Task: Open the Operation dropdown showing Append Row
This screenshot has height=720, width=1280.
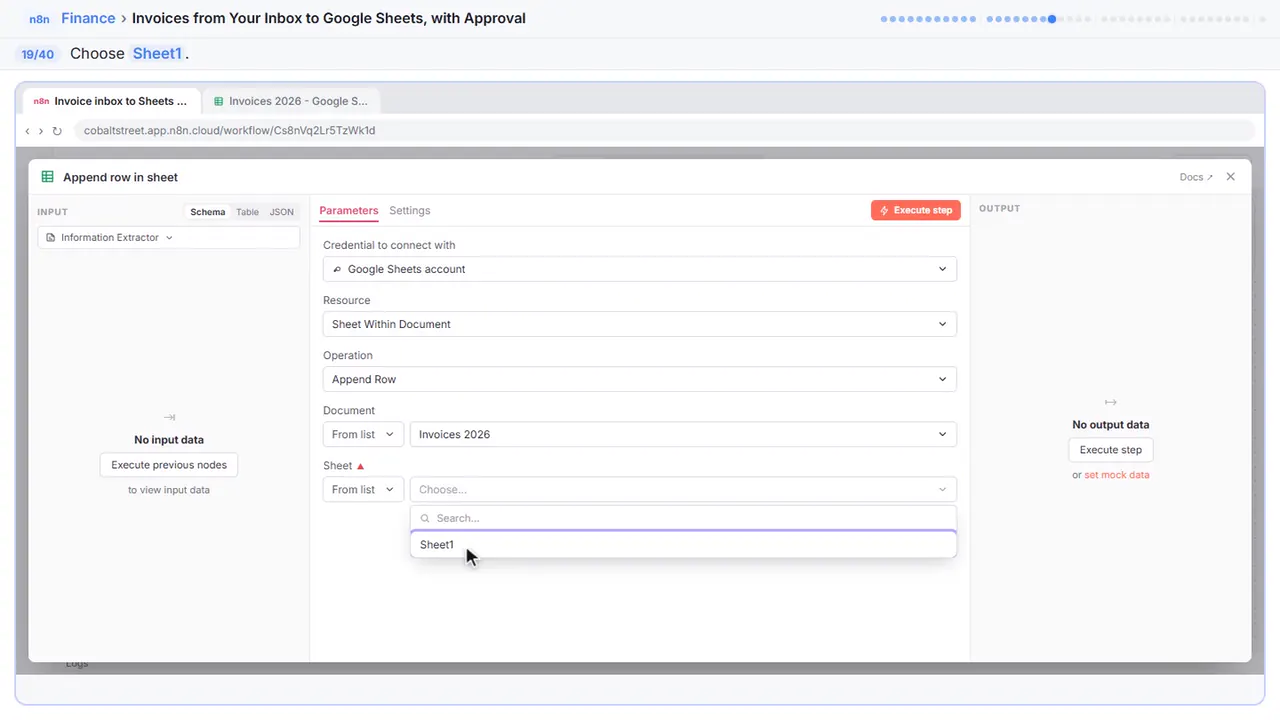Action: coord(640,379)
